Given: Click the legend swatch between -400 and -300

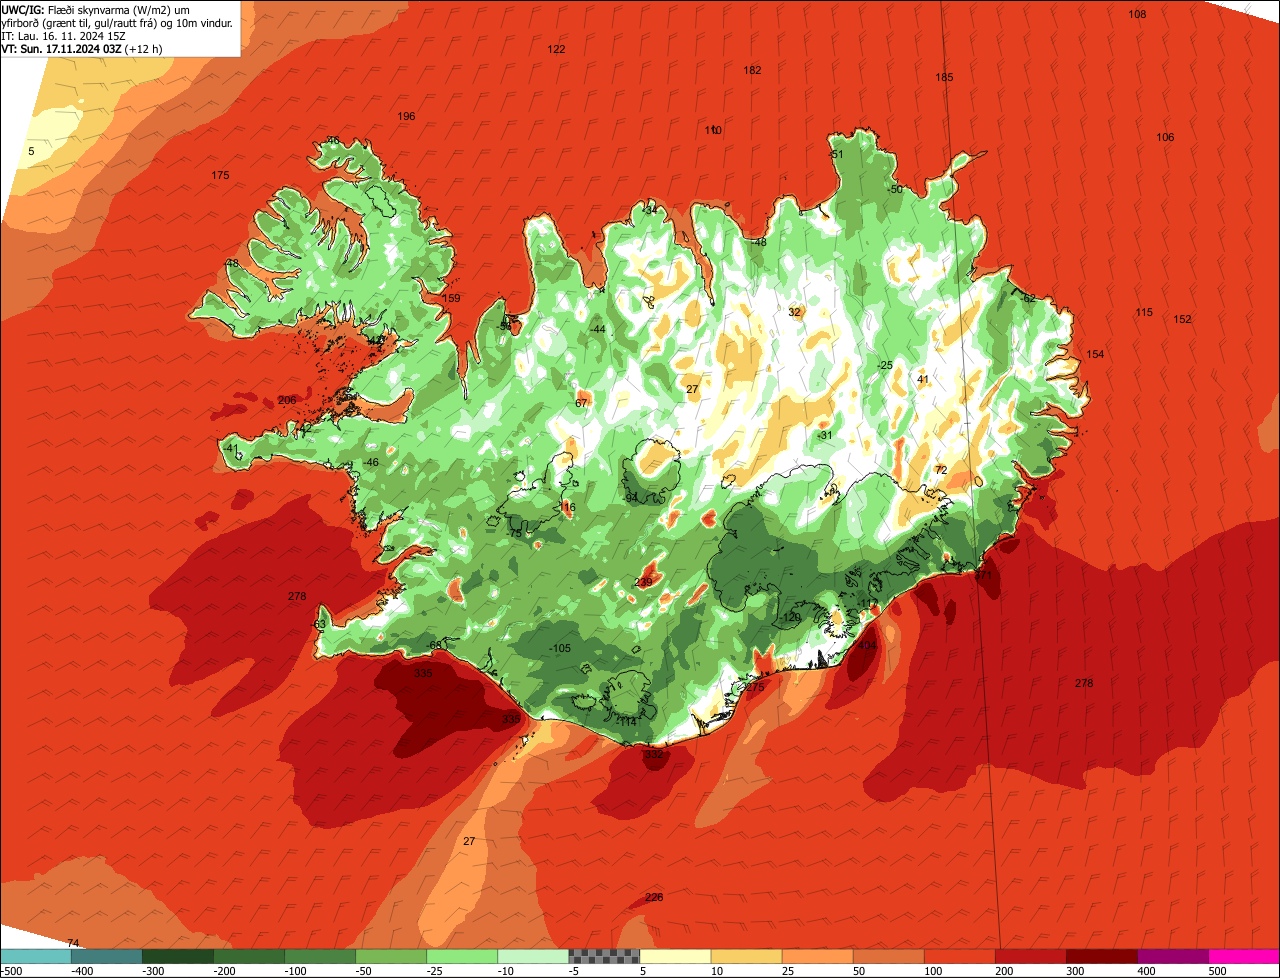Looking at the screenshot, I should pyautogui.click(x=107, y=956).
